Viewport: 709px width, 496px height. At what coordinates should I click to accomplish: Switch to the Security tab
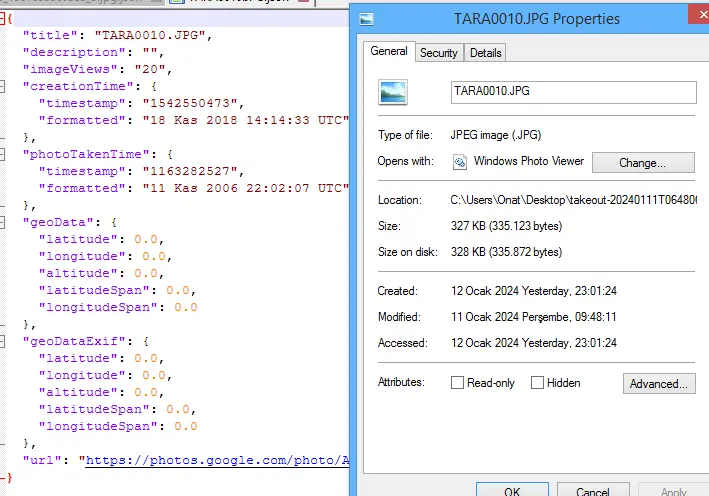pos(439,53)
